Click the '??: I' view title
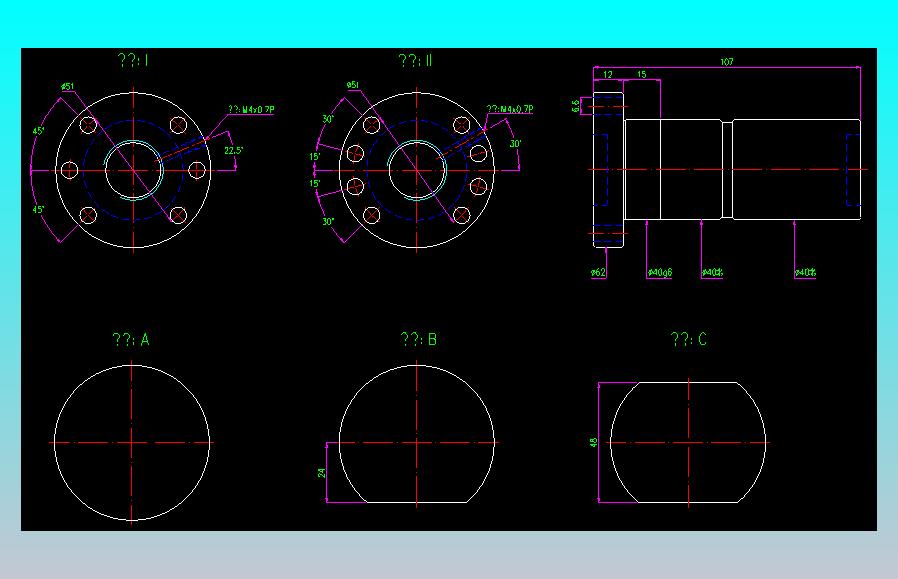The image size is (898, 579). (133, 60)
